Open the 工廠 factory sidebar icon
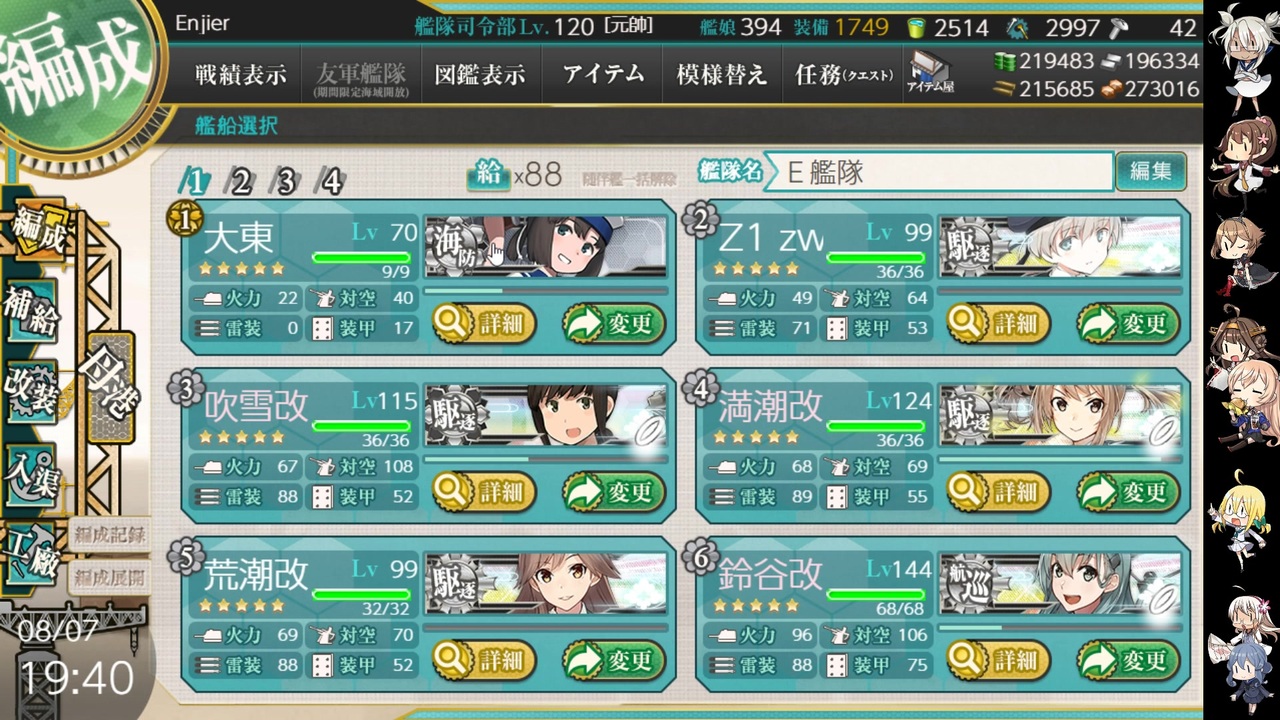1280x720 pixels. (x=32, y=556)
